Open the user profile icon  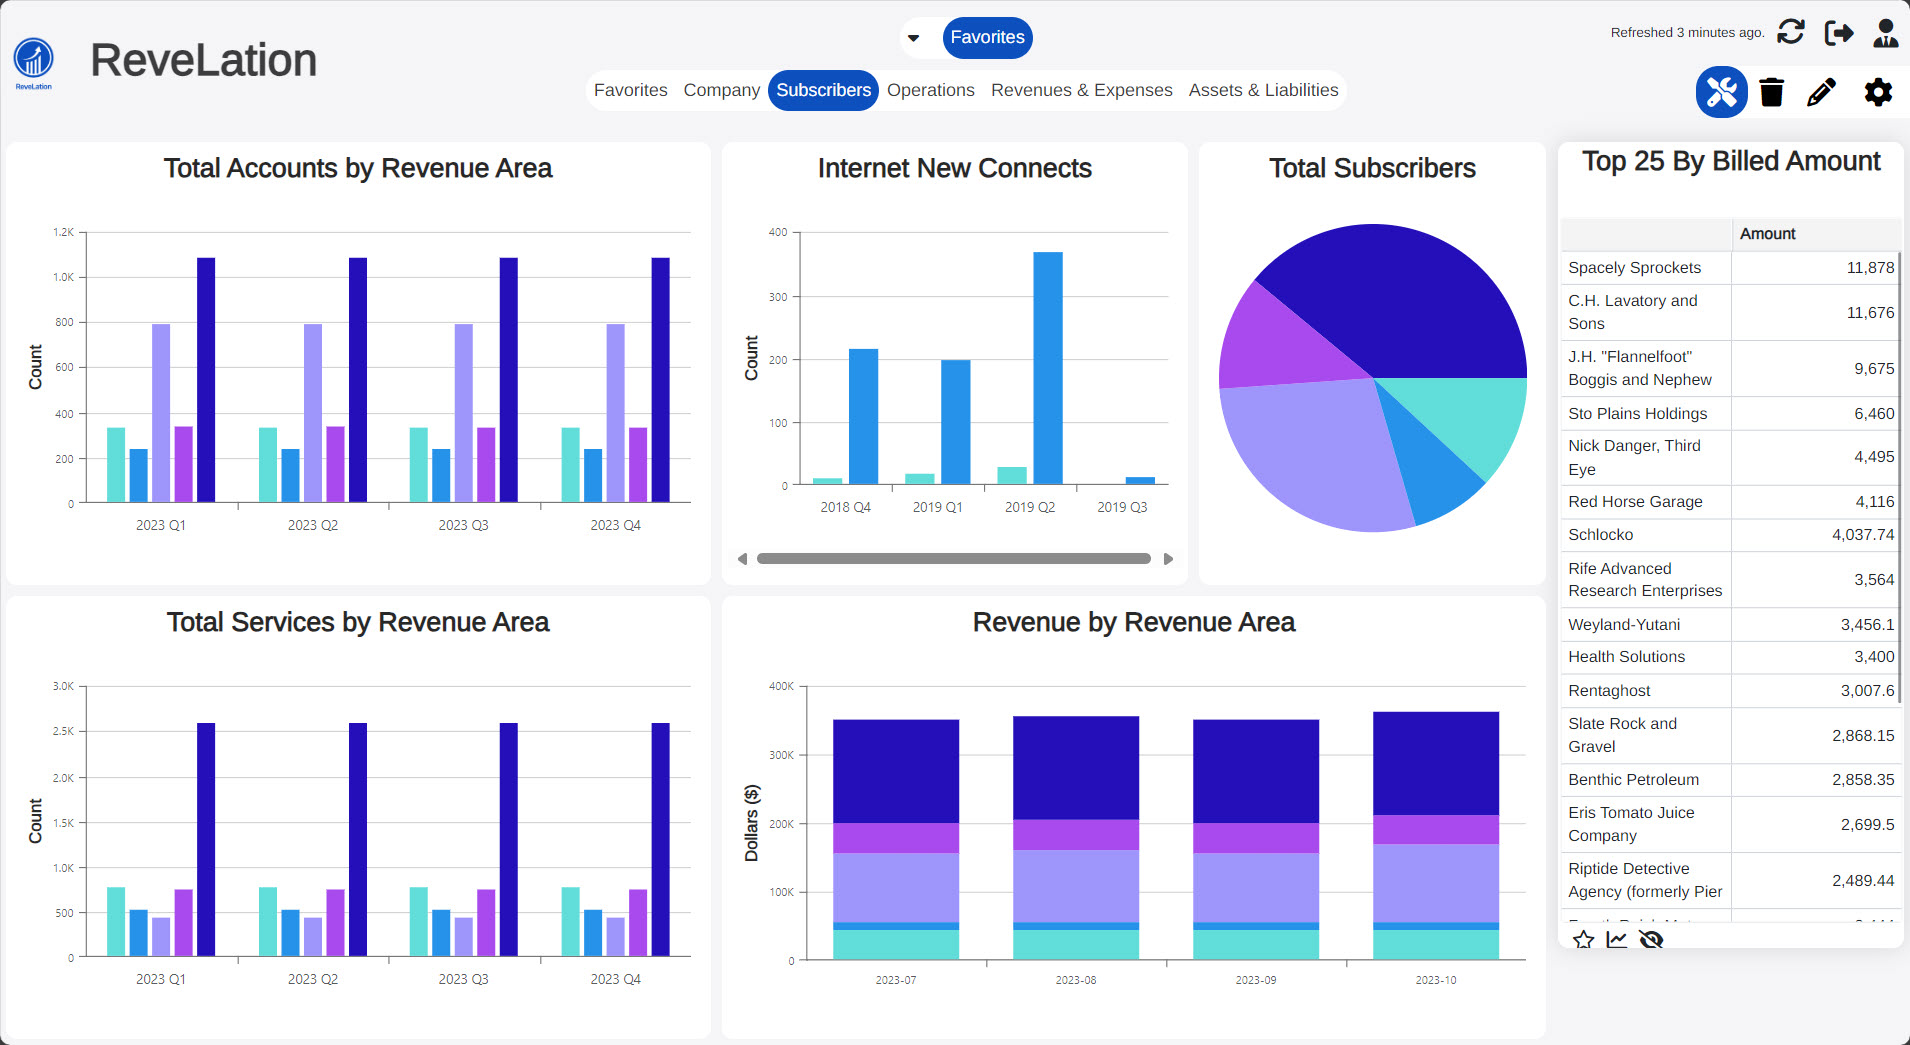coord(1885,33)
